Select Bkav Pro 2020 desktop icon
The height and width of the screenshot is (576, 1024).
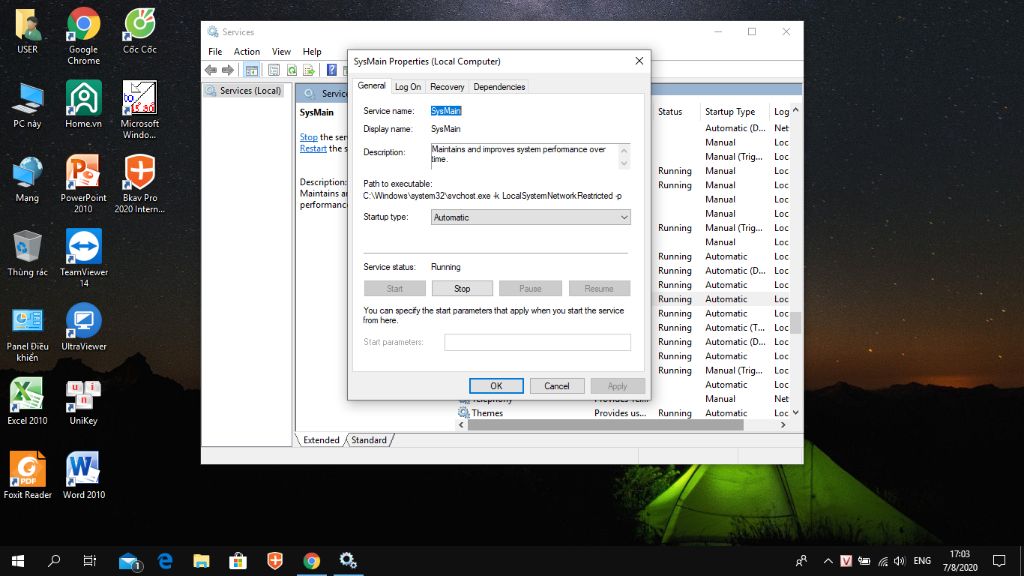click(x=140, y=185)
